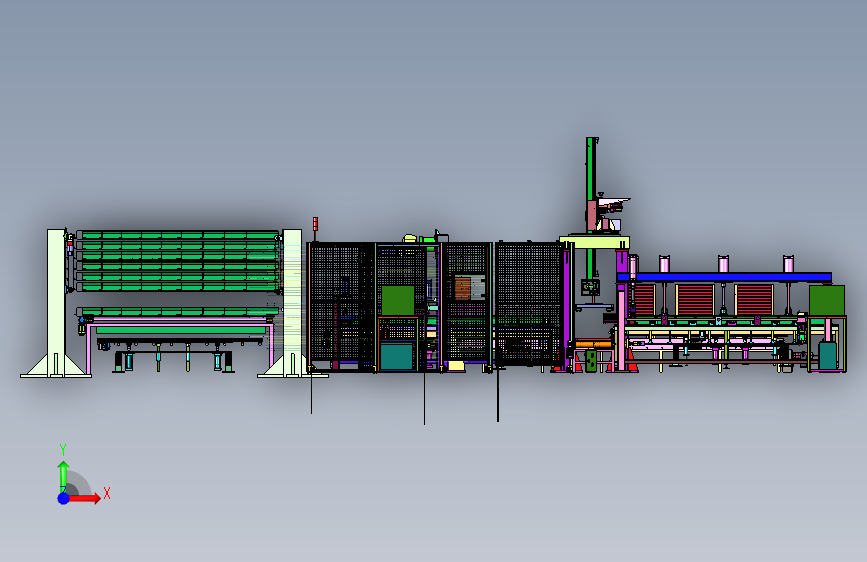Select the long blue horizontal beam

tap(725, 277)
